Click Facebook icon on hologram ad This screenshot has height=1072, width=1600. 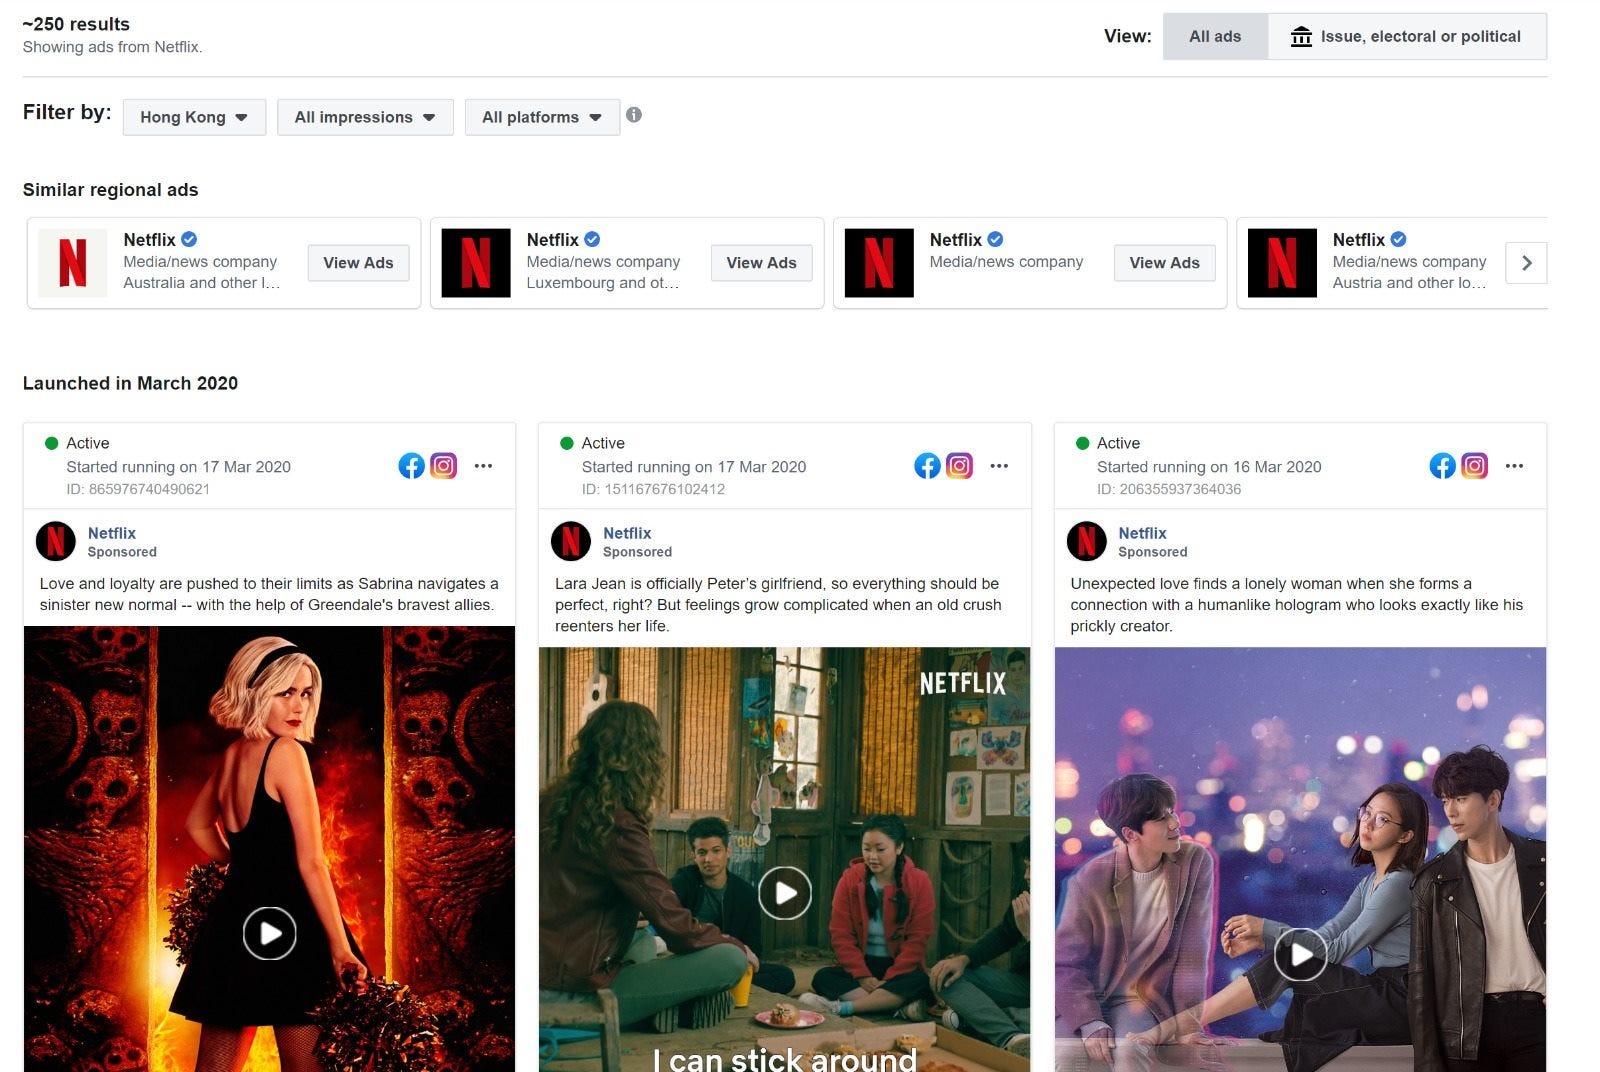(1442, 466)
